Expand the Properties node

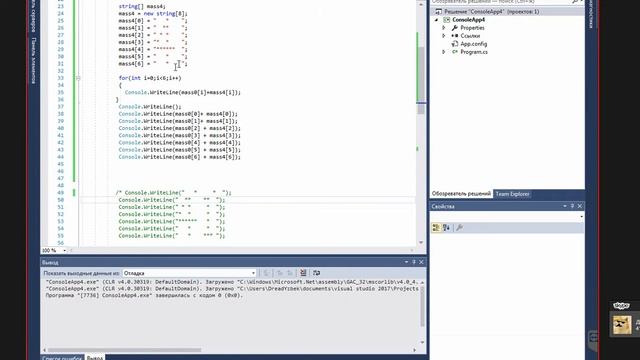click(x=444, y=28)
